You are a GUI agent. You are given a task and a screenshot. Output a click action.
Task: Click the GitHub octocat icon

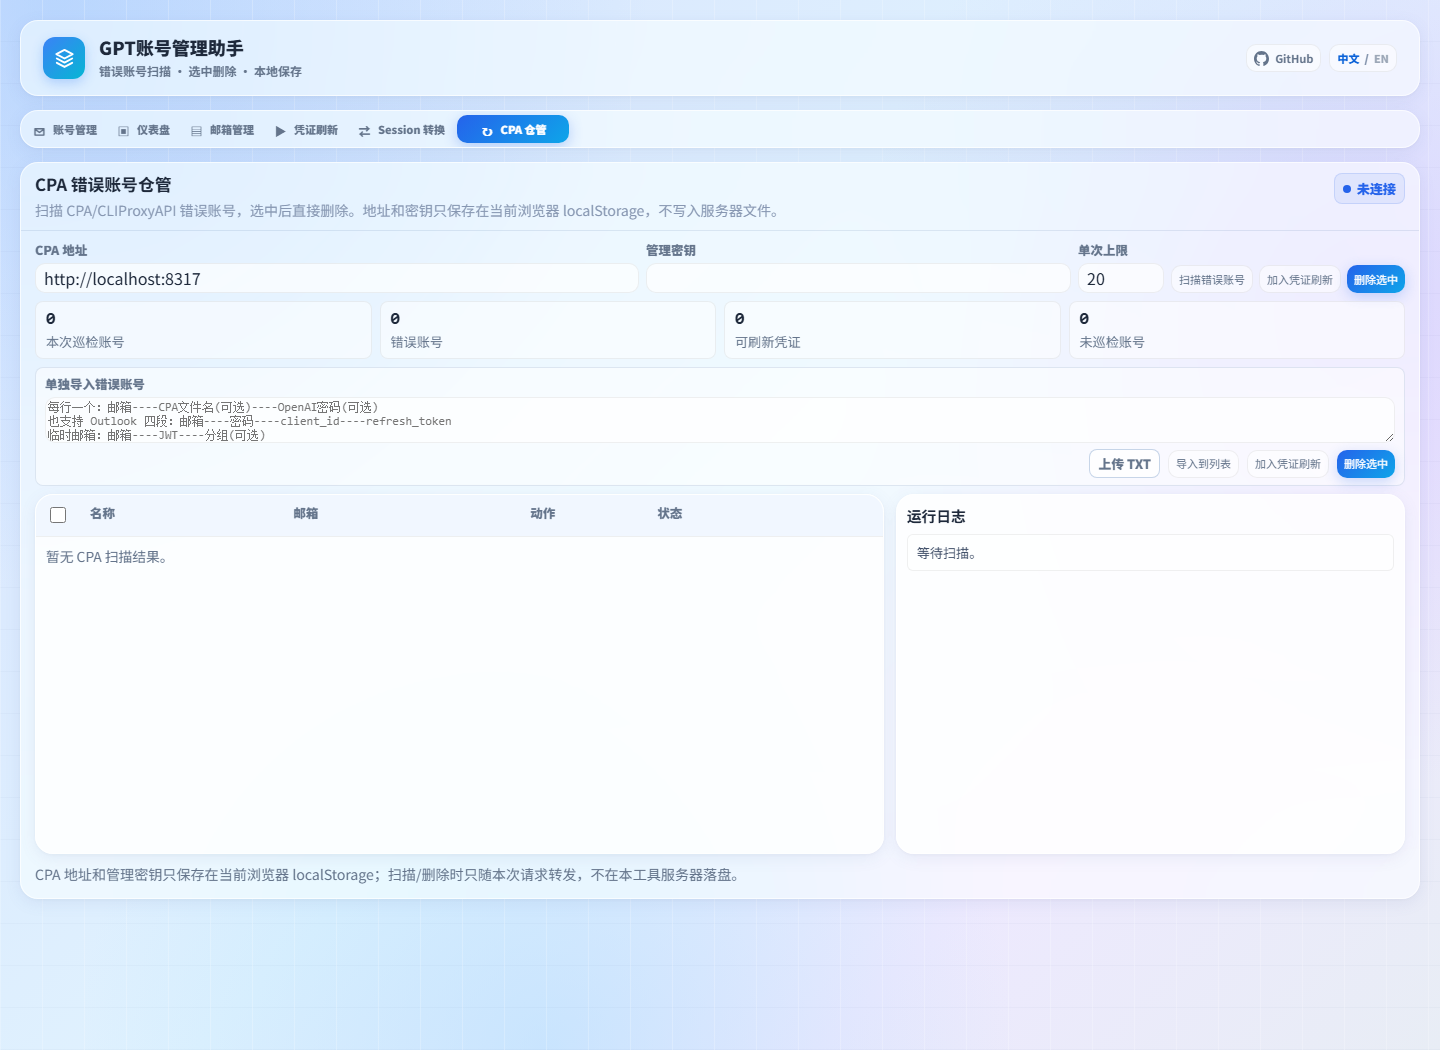(x=1262, y=59)
